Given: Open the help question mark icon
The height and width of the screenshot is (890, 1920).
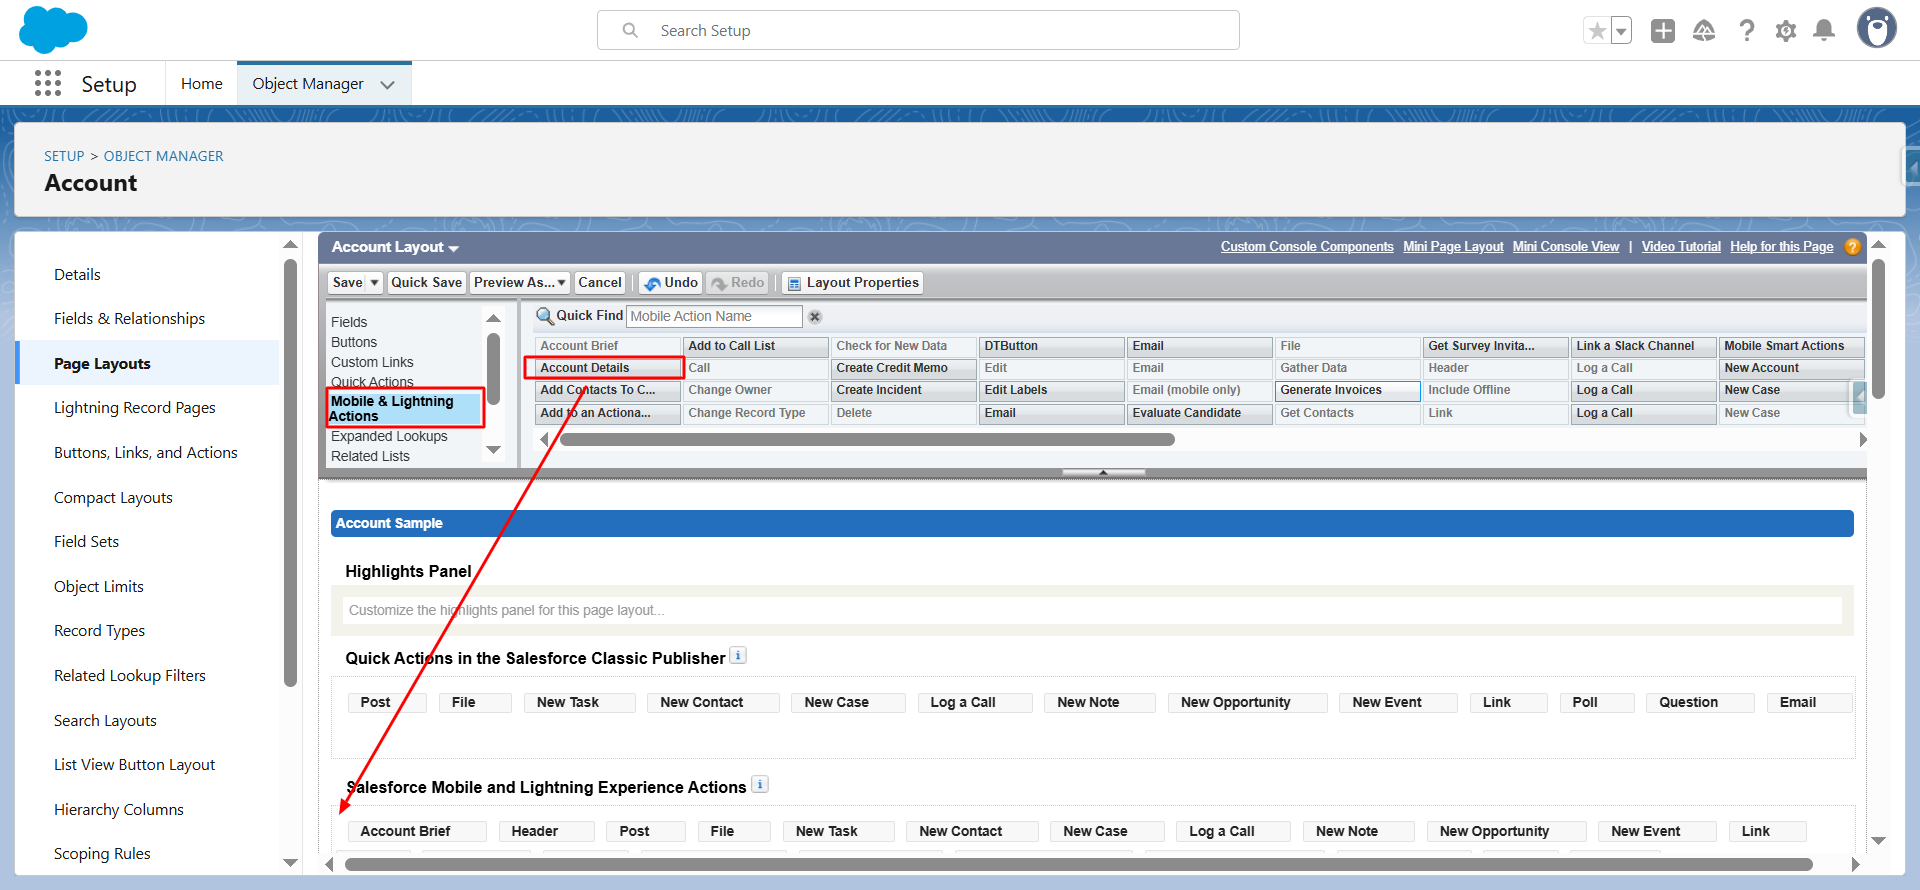Looking at the screenshot, I should 1746,31.
